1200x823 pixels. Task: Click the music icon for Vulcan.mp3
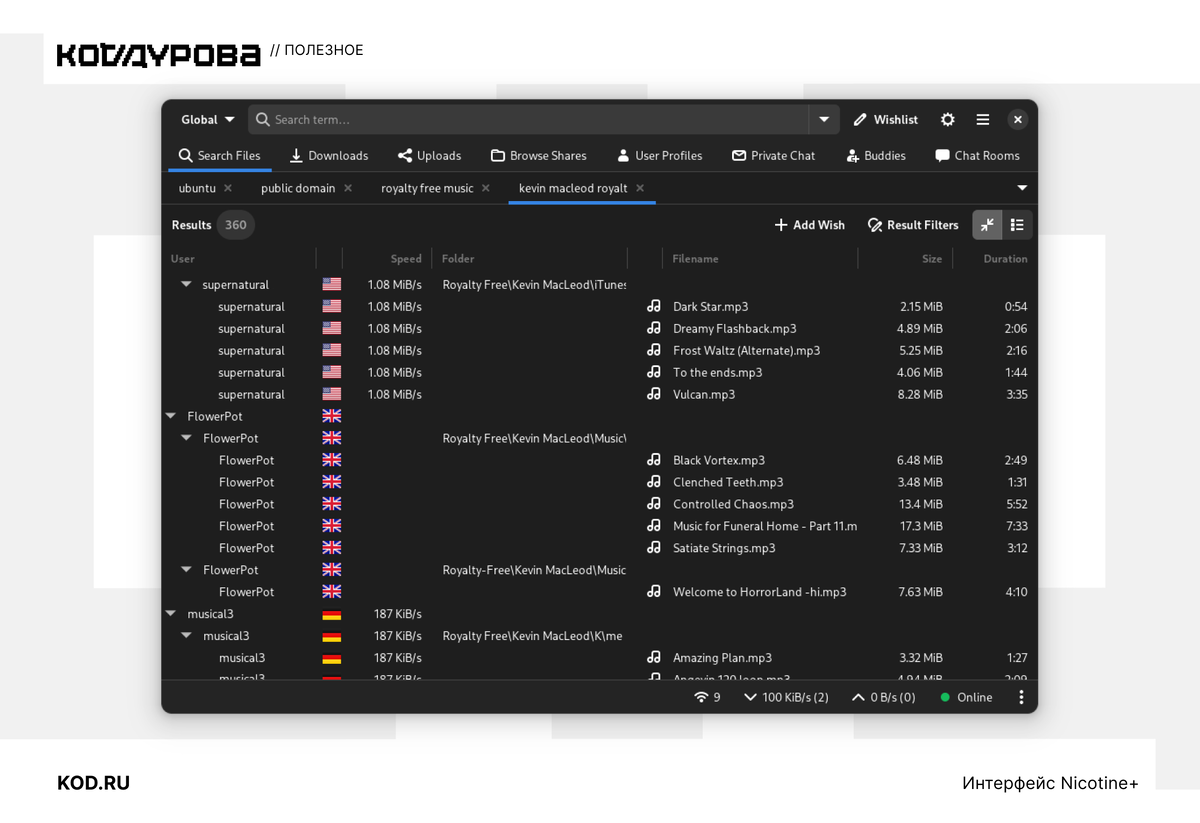tap(654, 395)
